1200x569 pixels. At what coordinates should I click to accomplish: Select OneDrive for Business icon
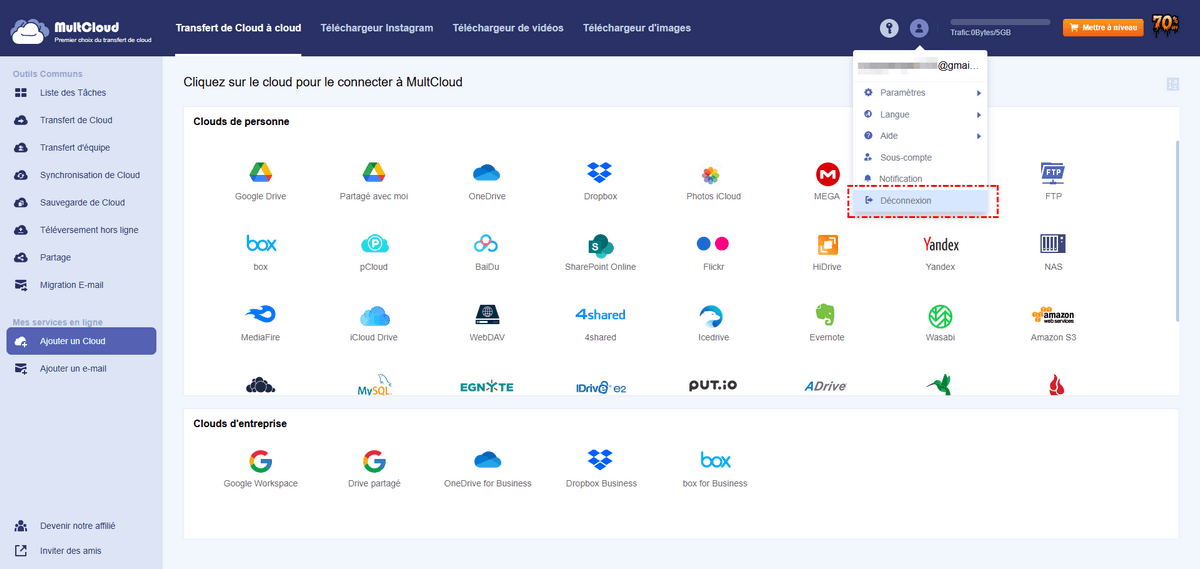tap(487, 461)
